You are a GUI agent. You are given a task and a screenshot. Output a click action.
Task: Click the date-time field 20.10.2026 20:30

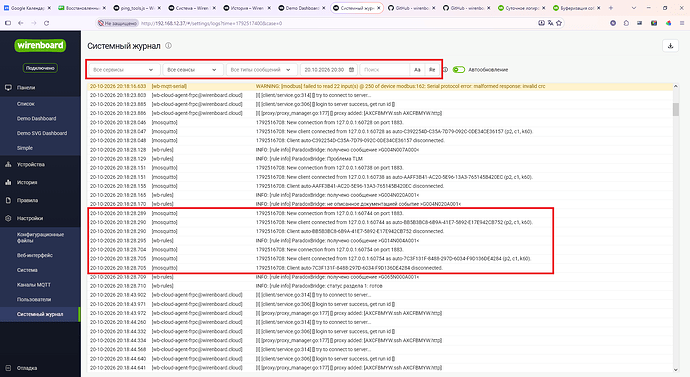[x=329, y=70]
